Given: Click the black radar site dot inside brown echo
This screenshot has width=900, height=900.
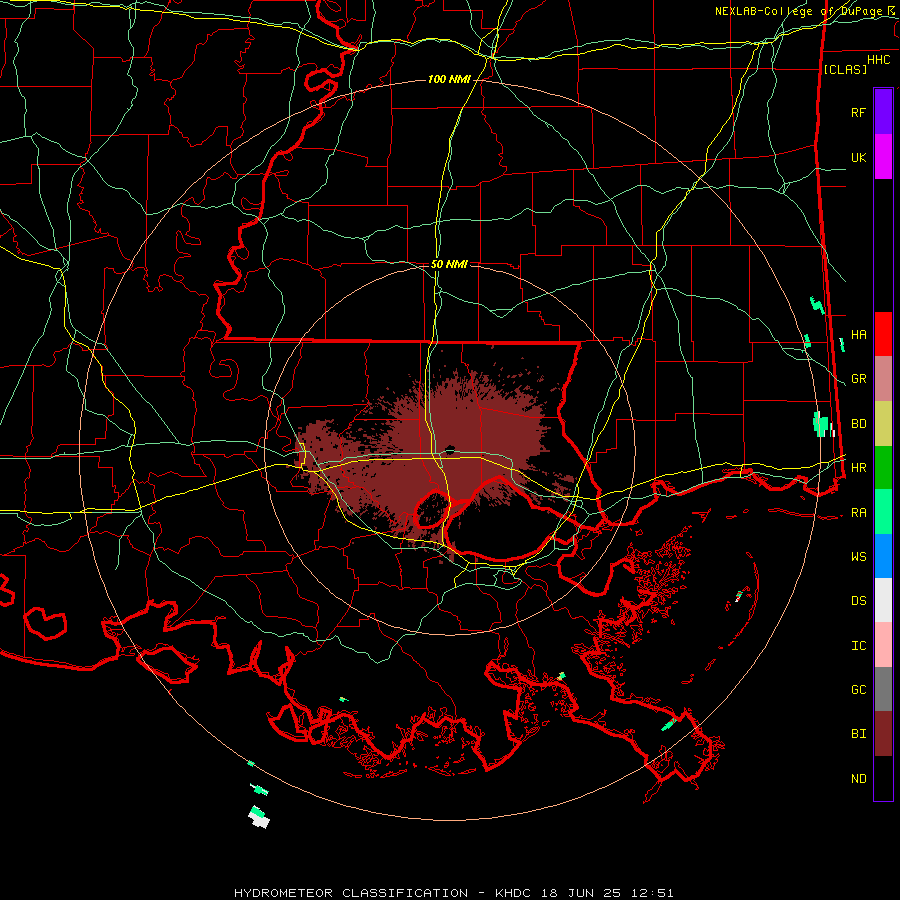Looking at the screenshot, I should point(450,449).
